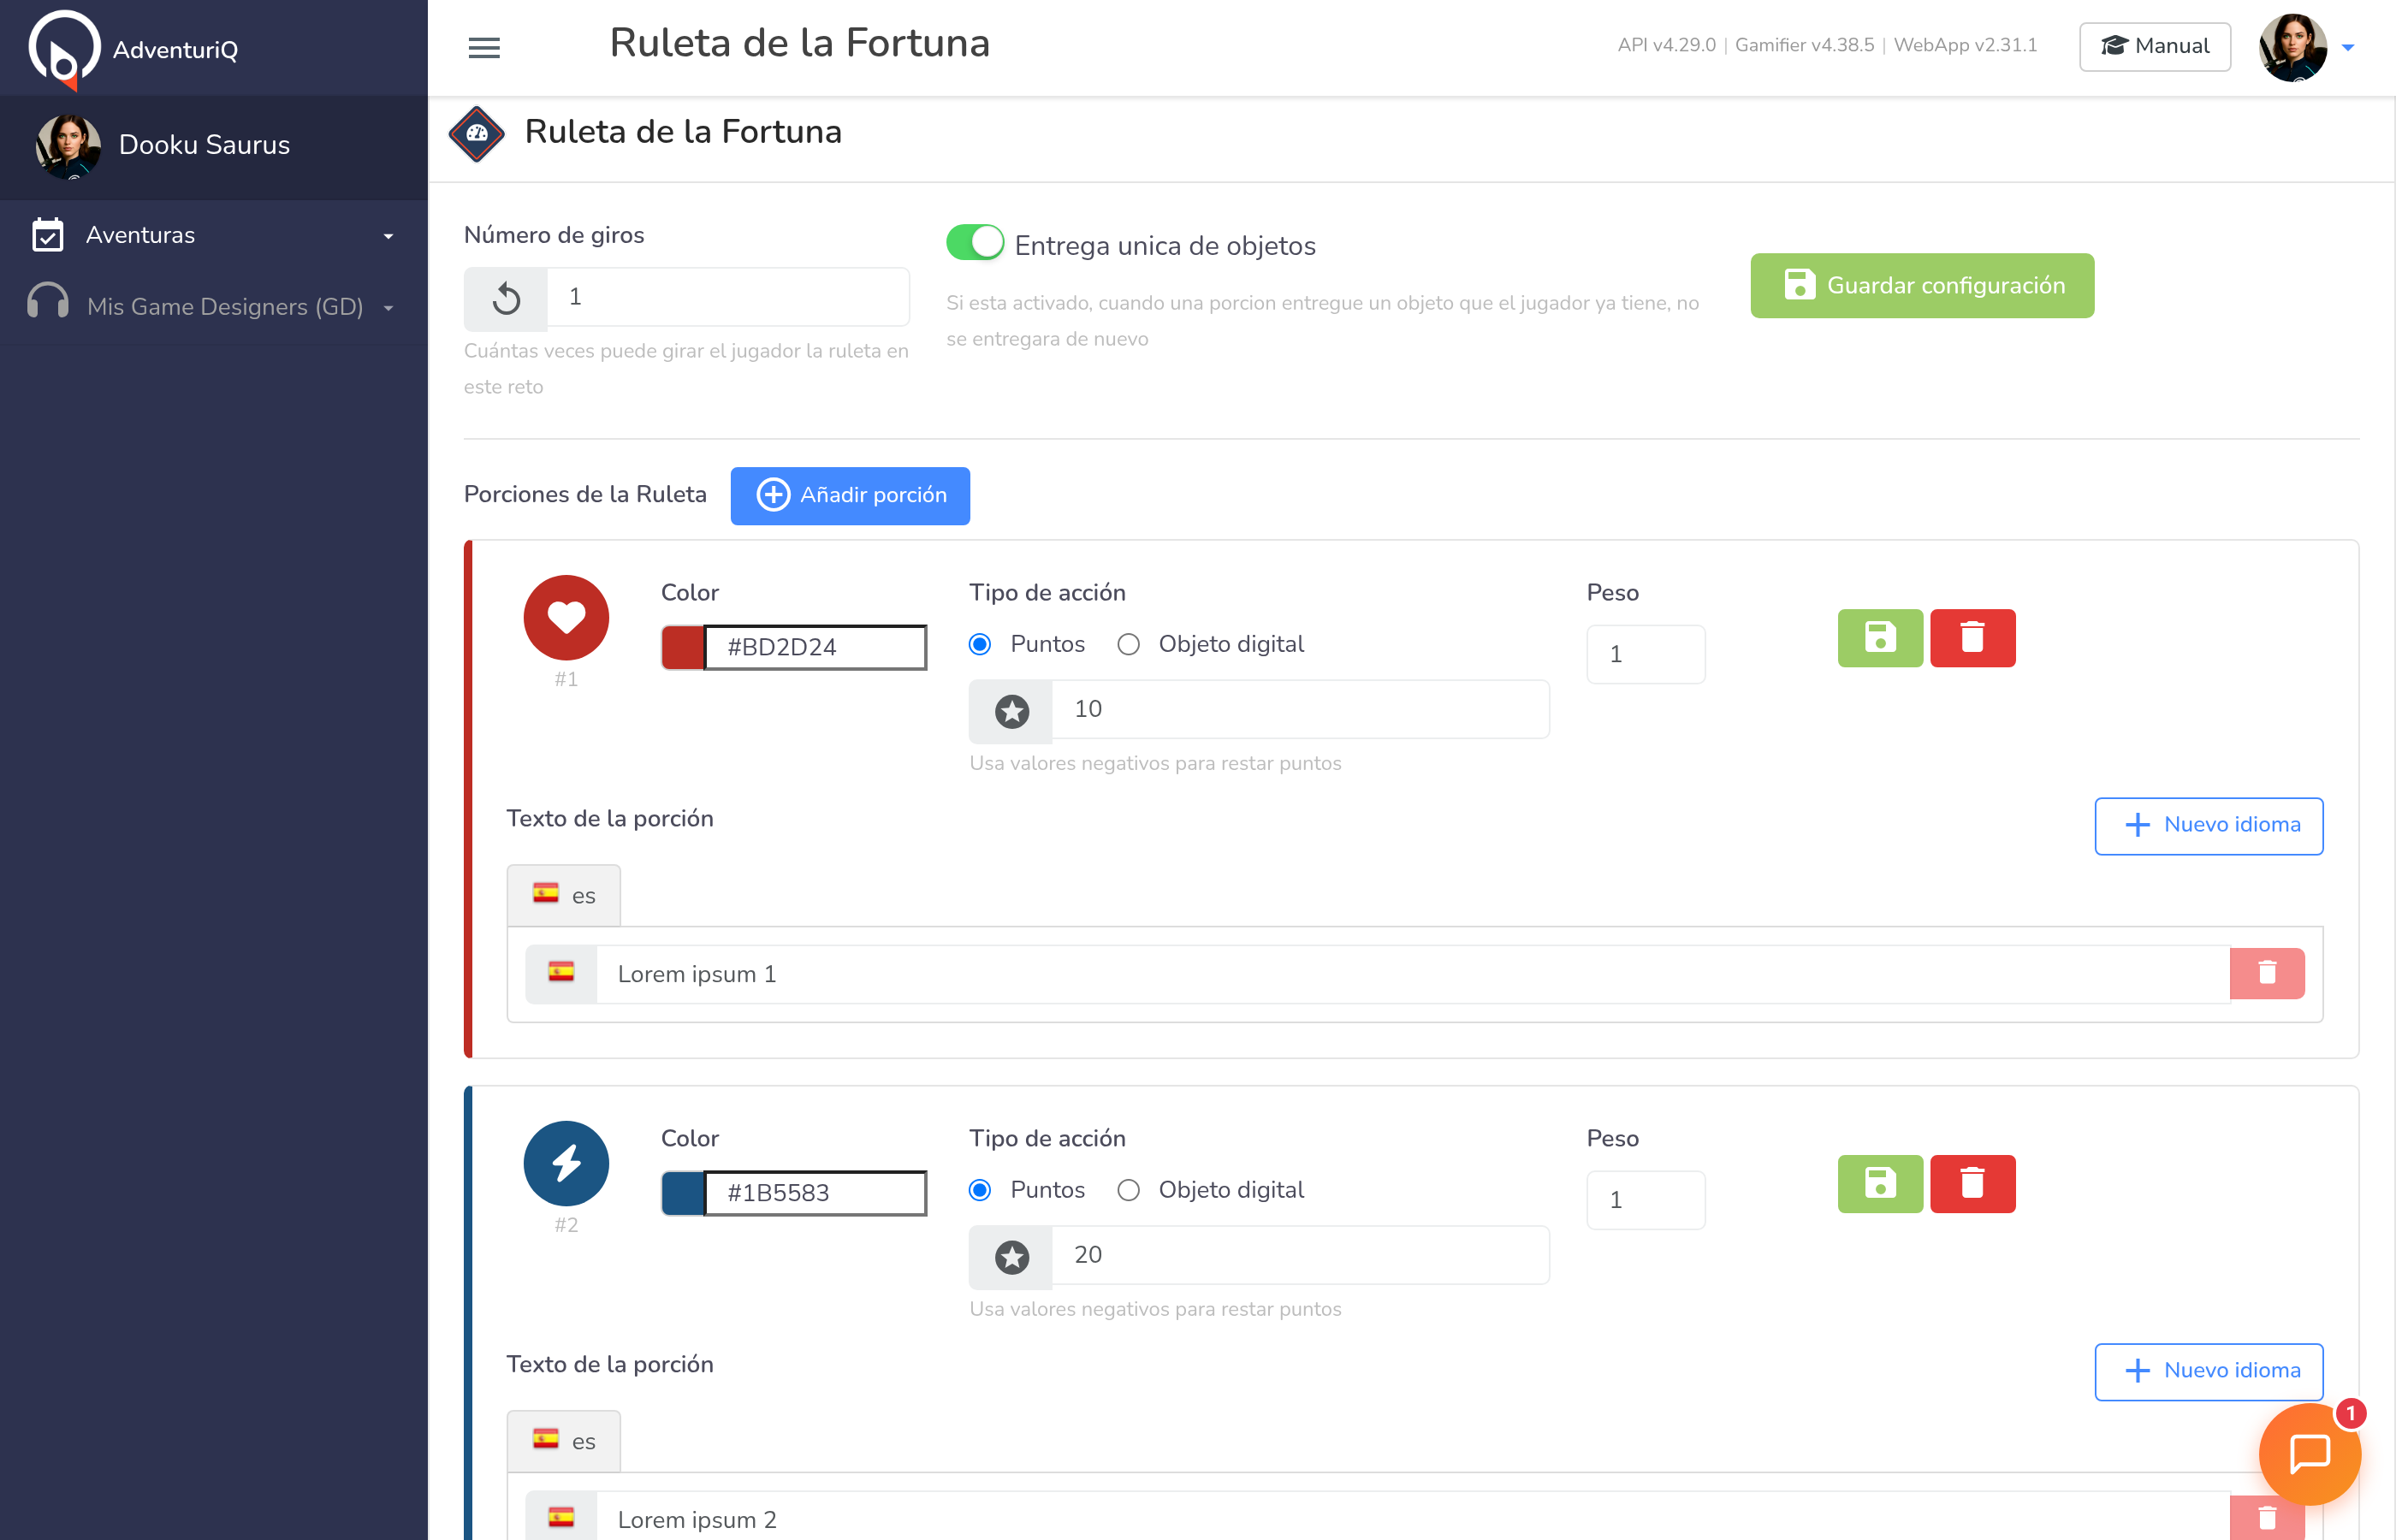
Task: Click the Lorem ipsum 1 text field
Action: pos(1413,974)
